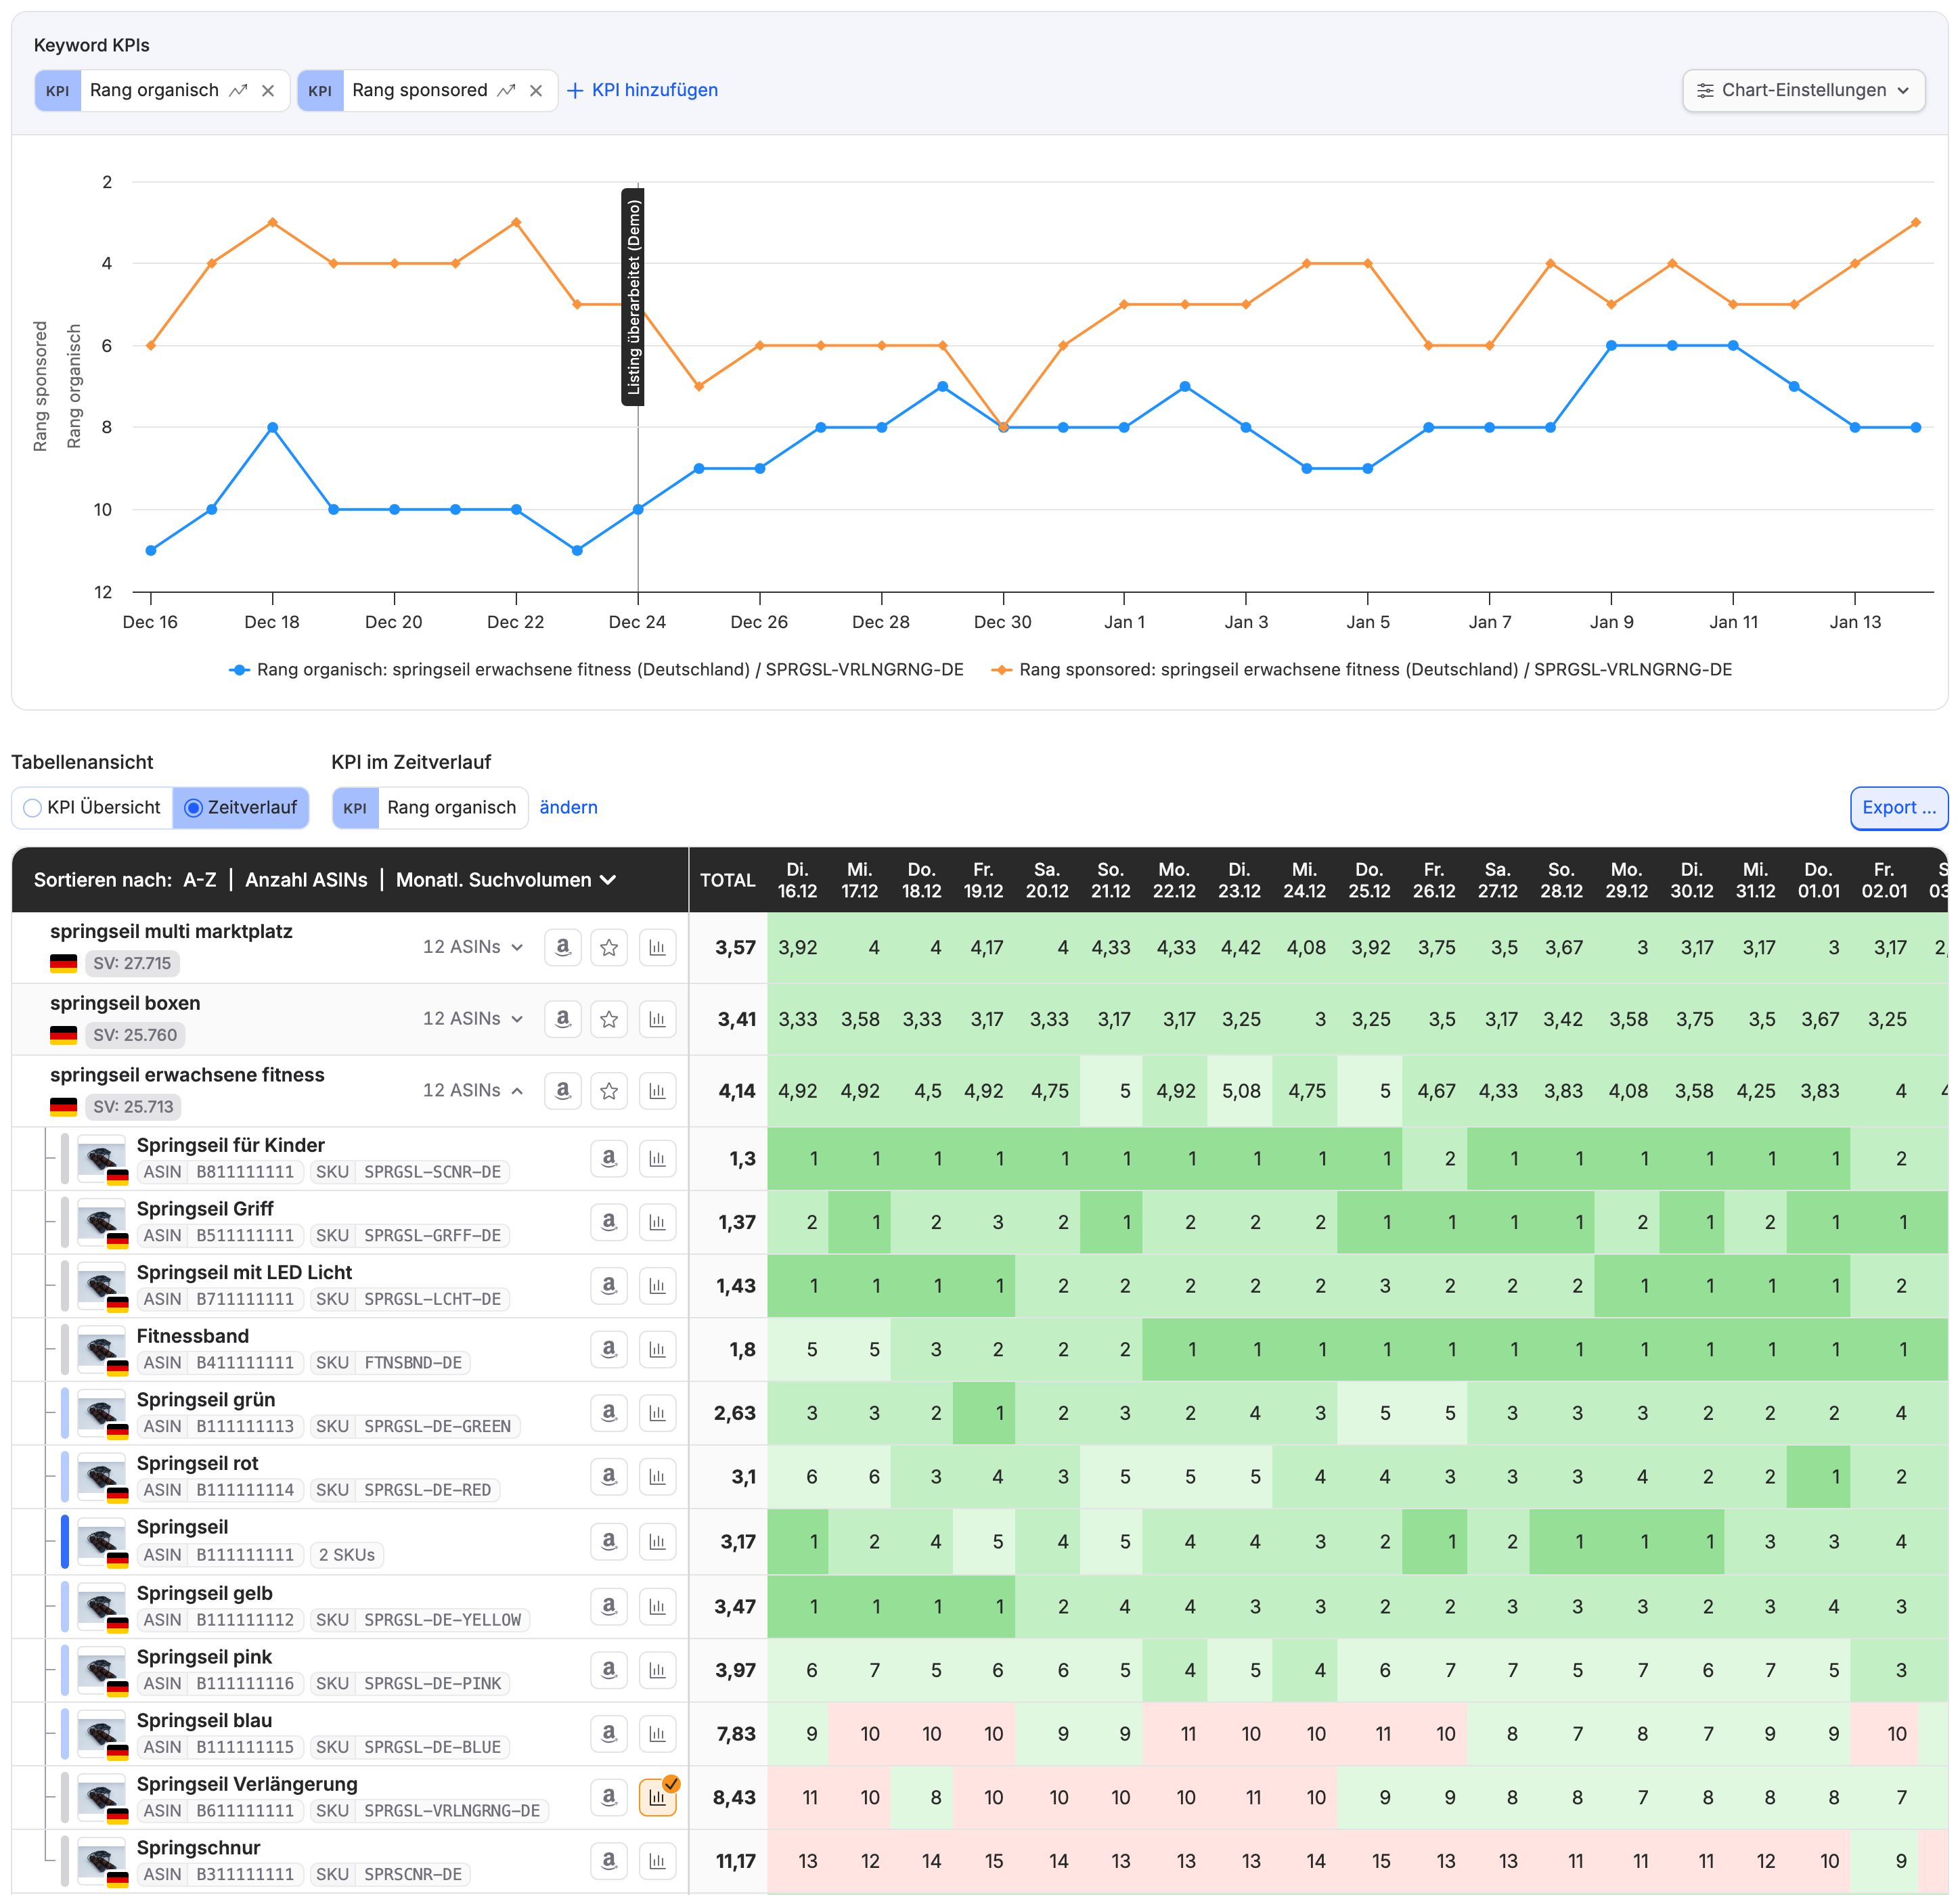The height and width of the screenshot is (1895, 1960).
Task: Click trend icon on Rang organisch chip
Action: click(x=238, y=90)
